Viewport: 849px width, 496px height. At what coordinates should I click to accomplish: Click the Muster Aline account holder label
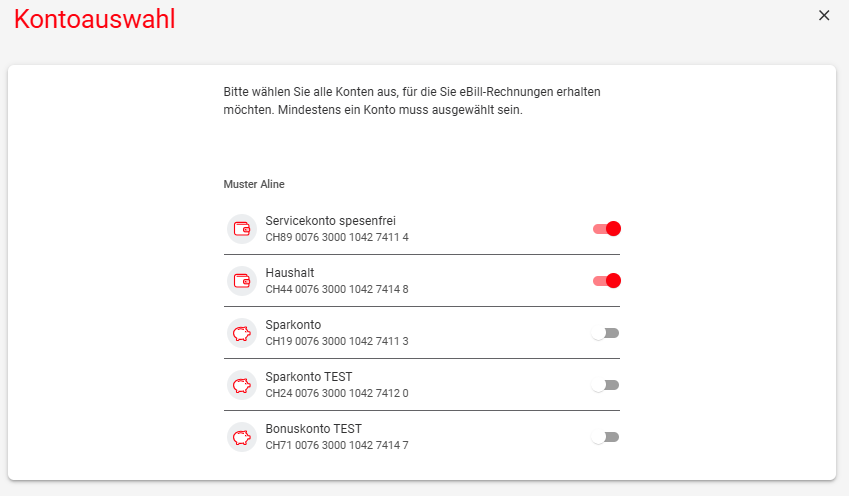coord(254,184)
